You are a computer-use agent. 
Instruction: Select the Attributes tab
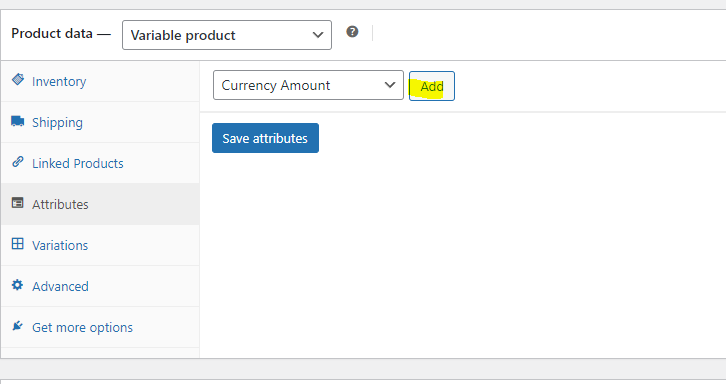100,204
